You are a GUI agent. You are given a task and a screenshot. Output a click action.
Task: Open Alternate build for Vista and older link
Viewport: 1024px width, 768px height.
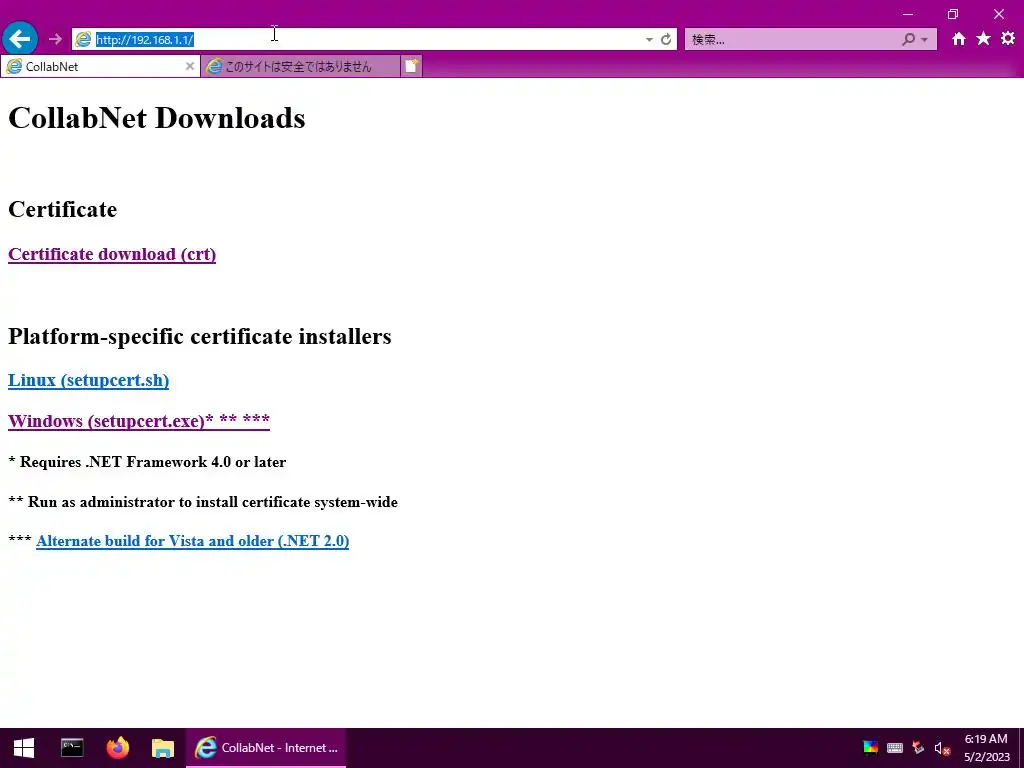click(193, 541)
